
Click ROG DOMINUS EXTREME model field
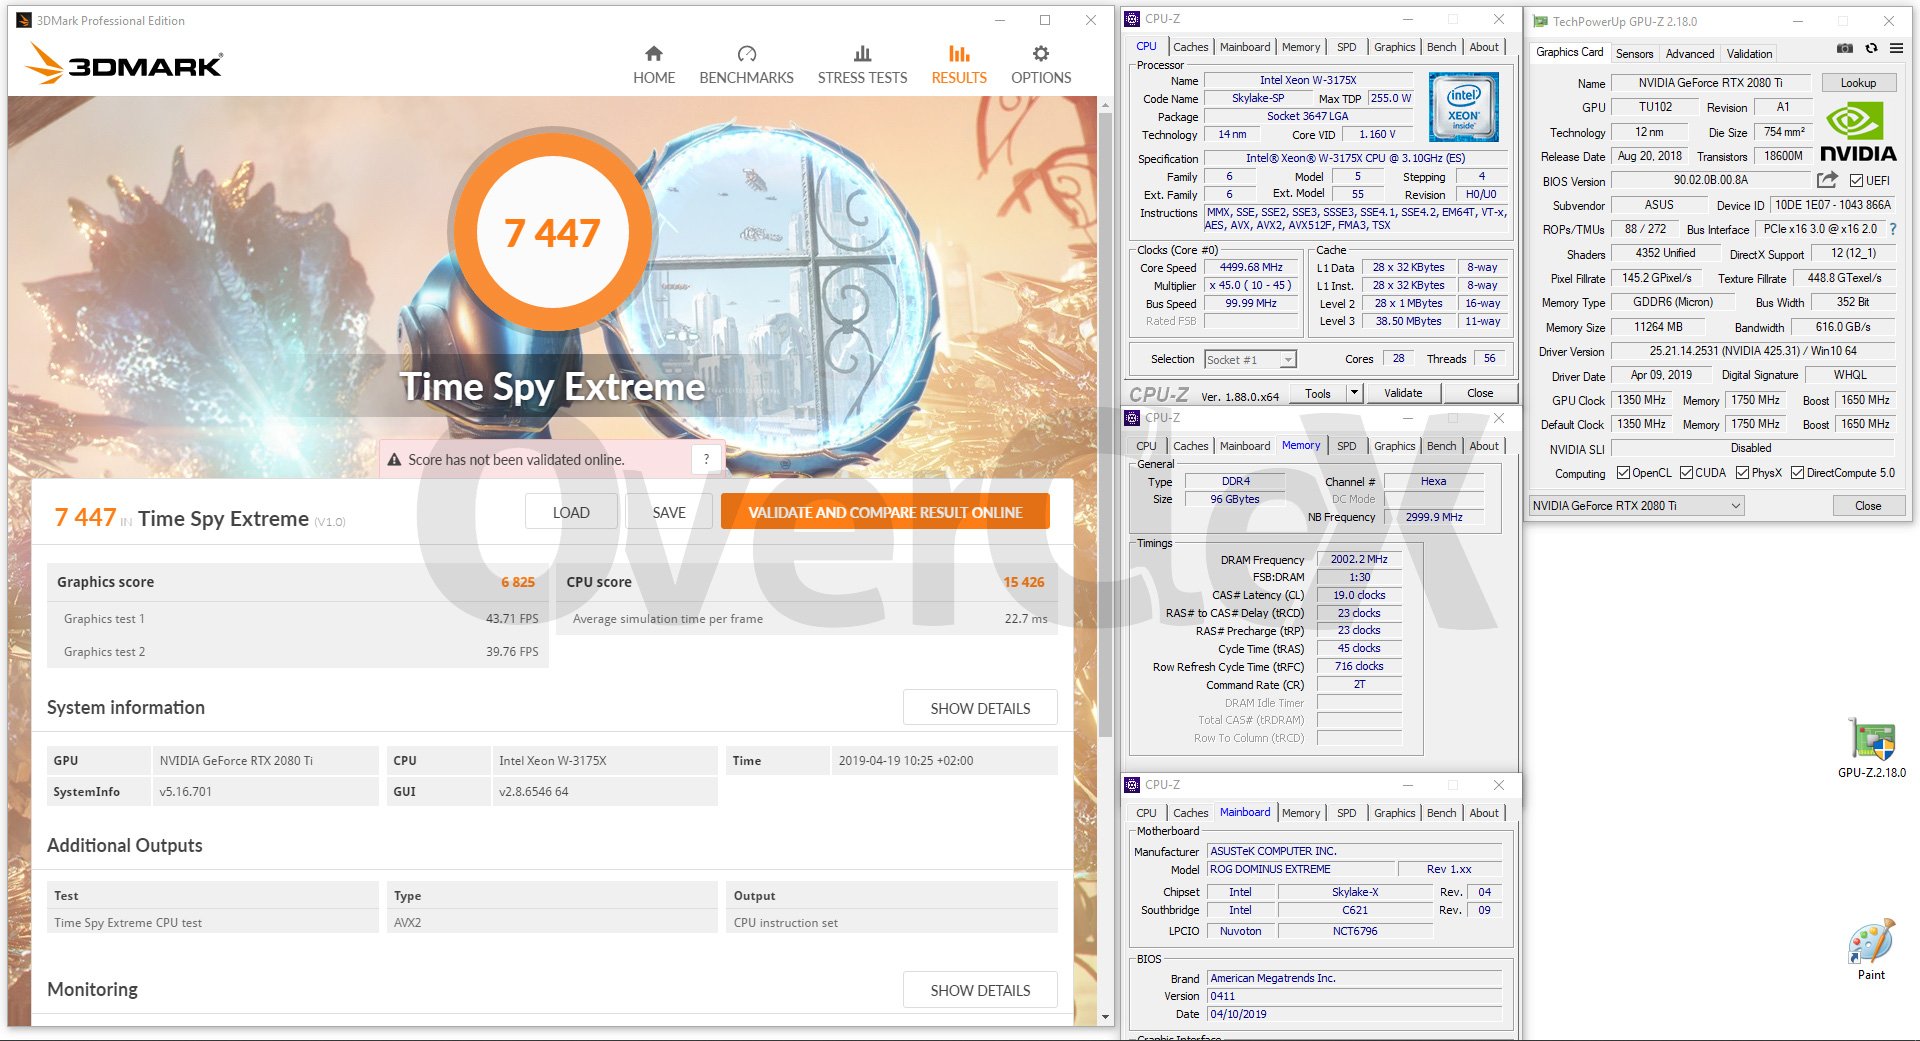[1300, 869]
